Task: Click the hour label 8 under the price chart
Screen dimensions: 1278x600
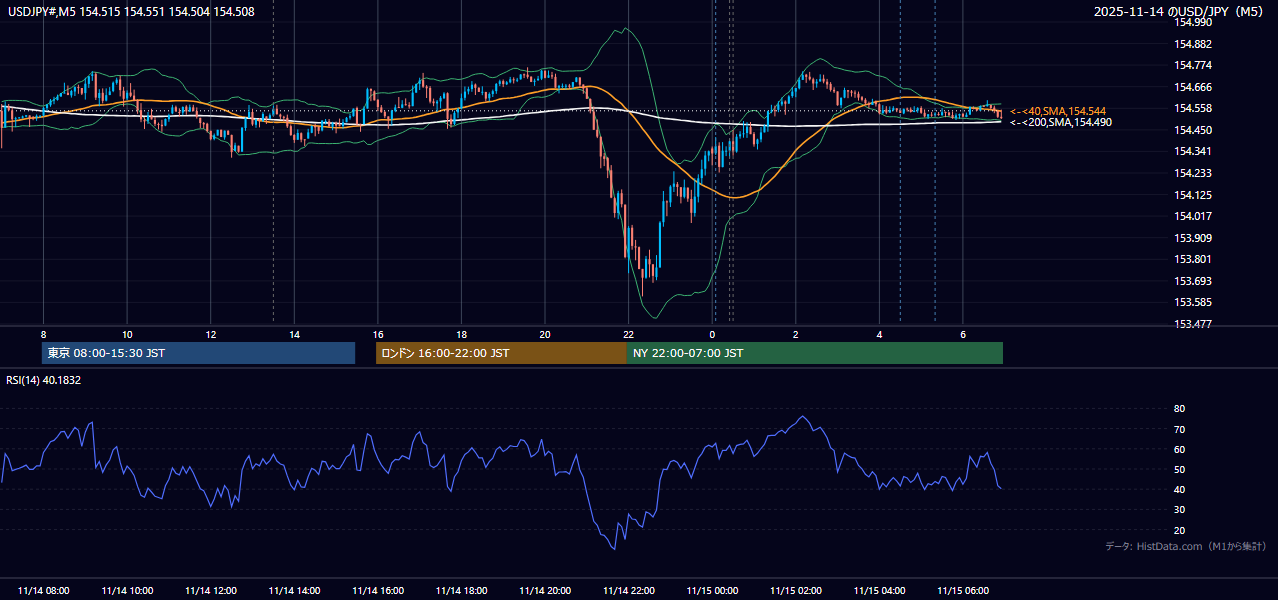Action: tap(43, 334)
